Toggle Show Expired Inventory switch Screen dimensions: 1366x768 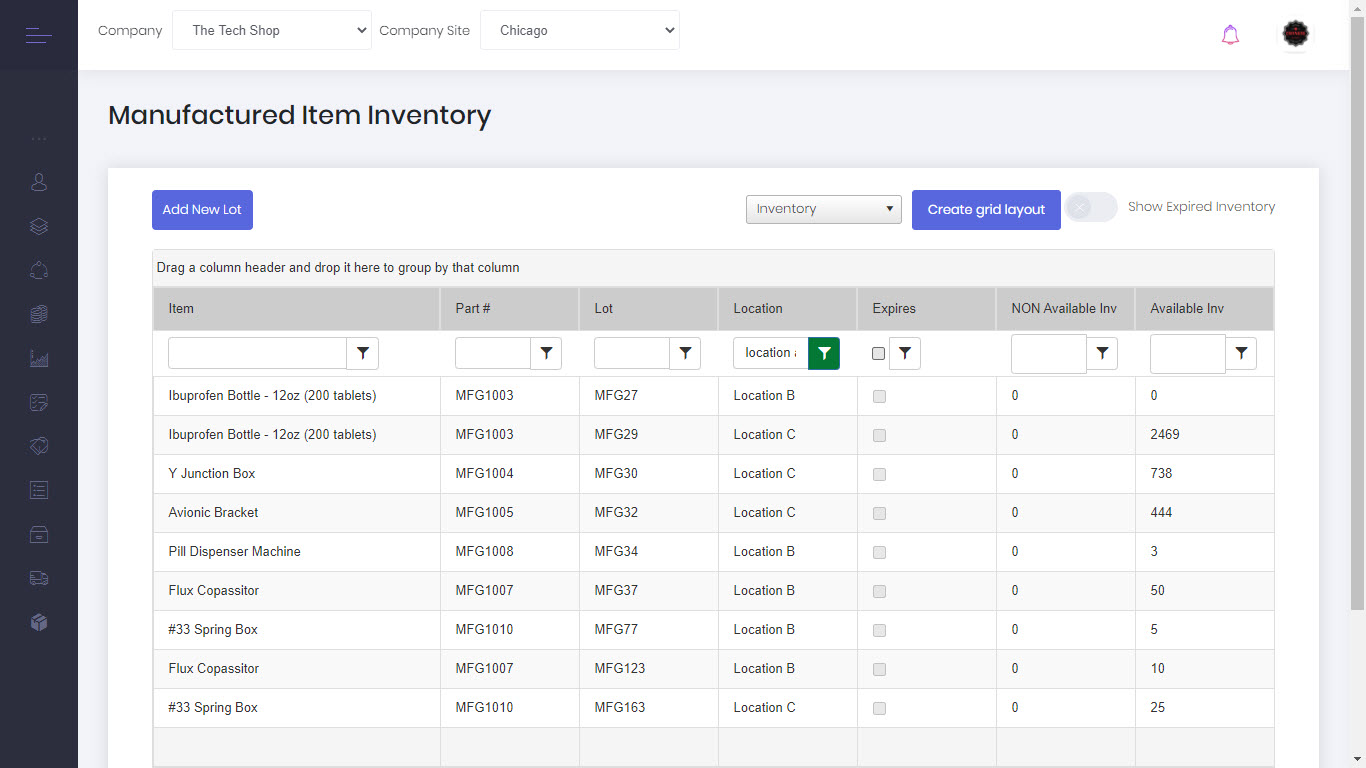coord(1091,207)
